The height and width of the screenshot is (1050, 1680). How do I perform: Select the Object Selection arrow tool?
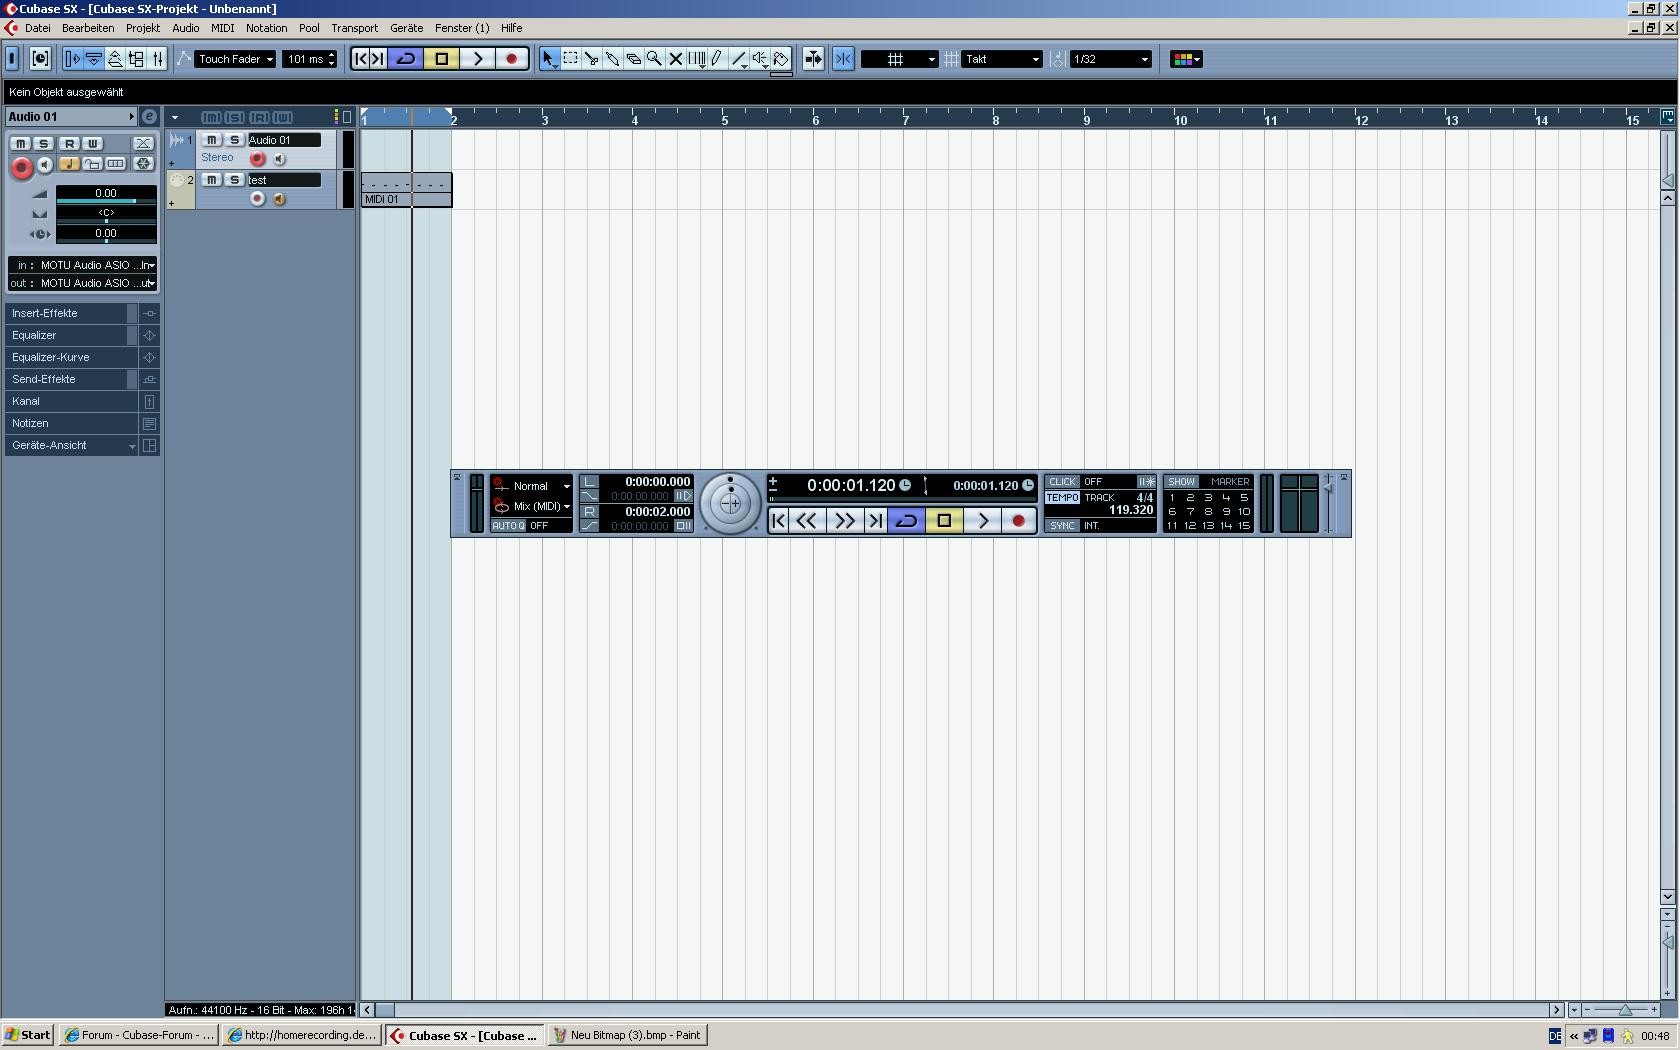[x=548, y=59]
